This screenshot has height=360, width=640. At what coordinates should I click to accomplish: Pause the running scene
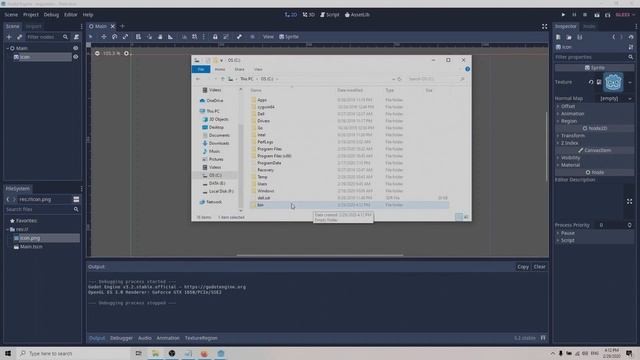point(574,15)
